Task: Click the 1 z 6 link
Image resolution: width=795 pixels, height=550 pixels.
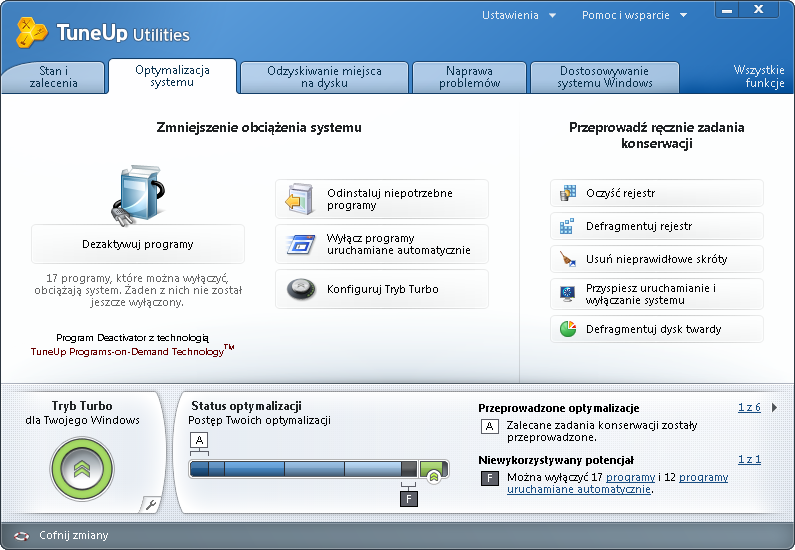Action: pyautogui.click(x=749, y=408)
